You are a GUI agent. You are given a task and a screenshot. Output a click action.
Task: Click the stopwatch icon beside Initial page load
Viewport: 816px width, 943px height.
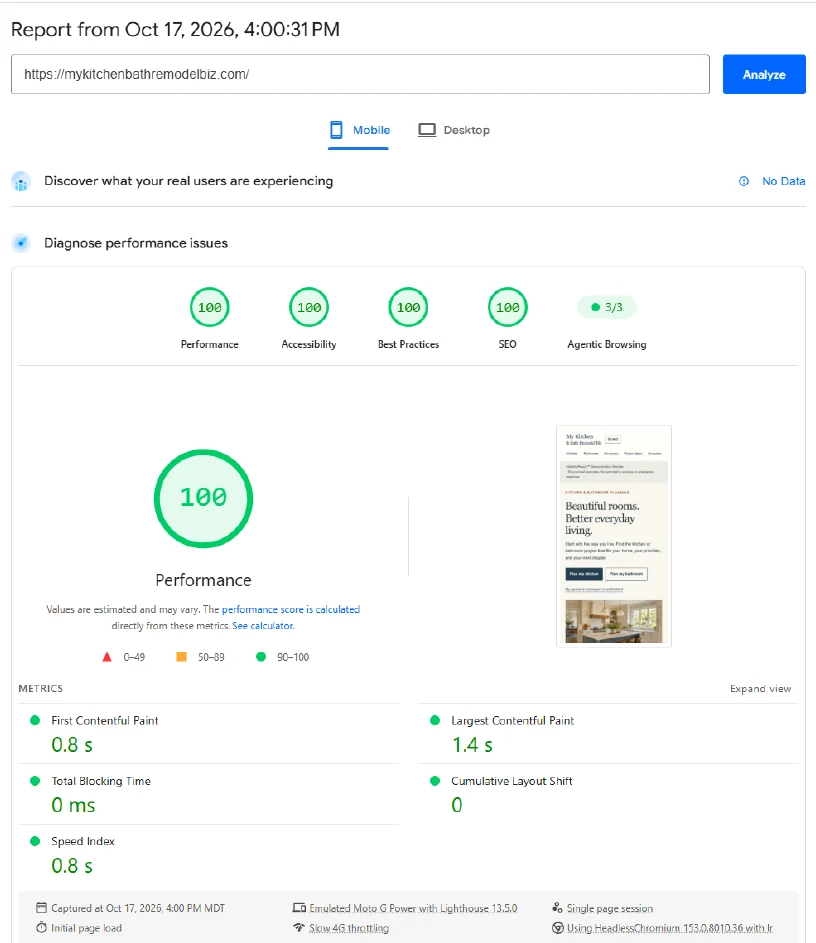pyautogui.click(x=41, y=927)
